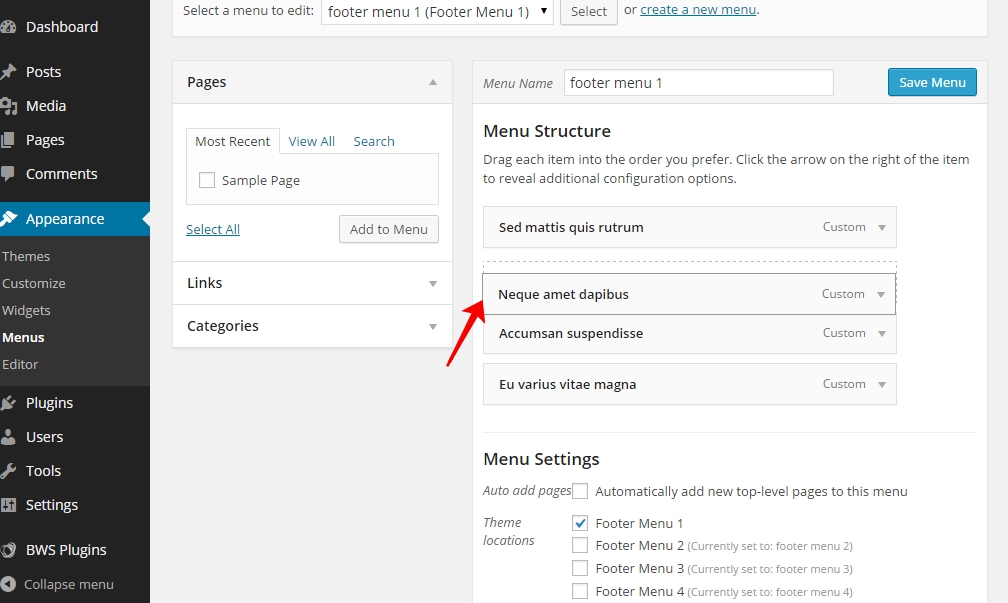1008x603 pixels.
Task: Enable automatically add new top-level pages
Action: pyautogui.click(x=580, y=491)
